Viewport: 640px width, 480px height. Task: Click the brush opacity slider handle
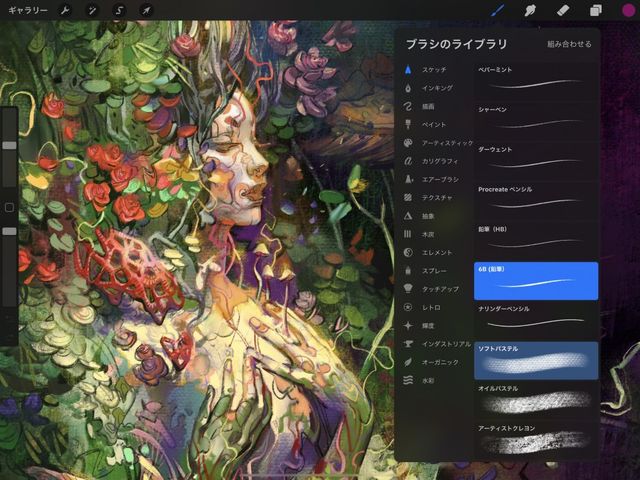[9, 231]
